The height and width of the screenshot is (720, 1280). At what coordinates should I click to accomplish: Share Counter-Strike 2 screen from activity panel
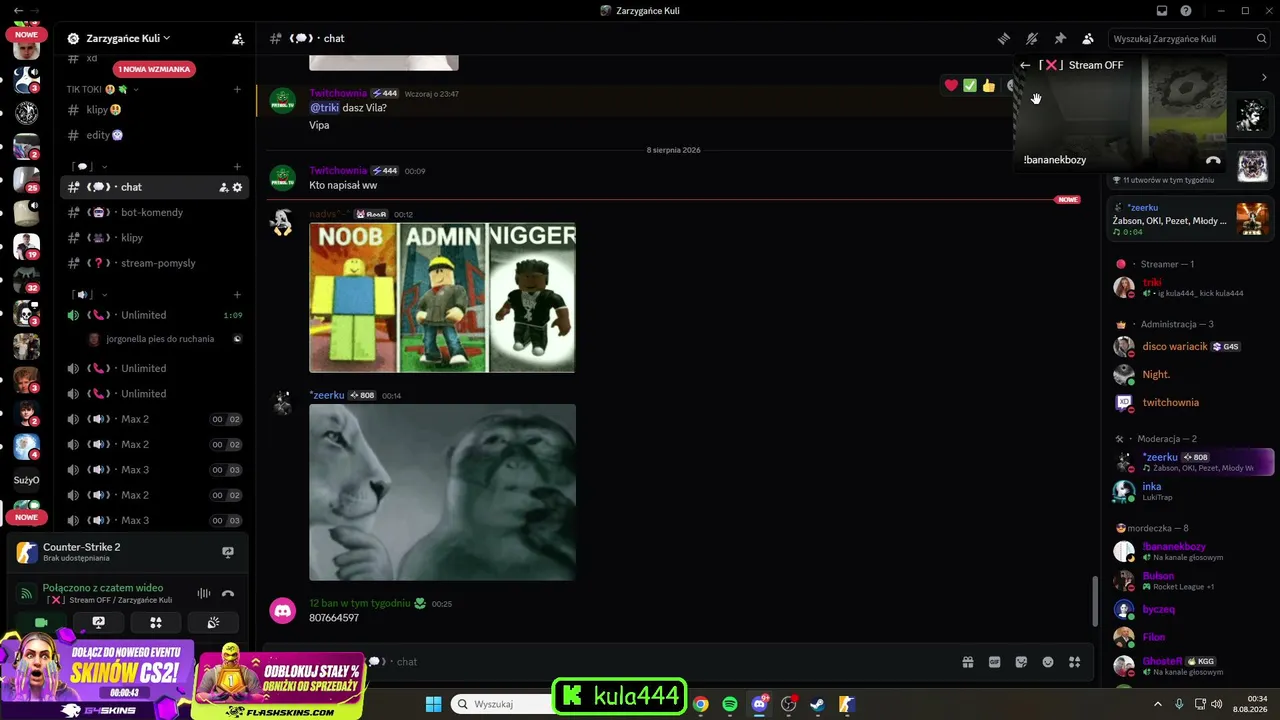[228, 552]
